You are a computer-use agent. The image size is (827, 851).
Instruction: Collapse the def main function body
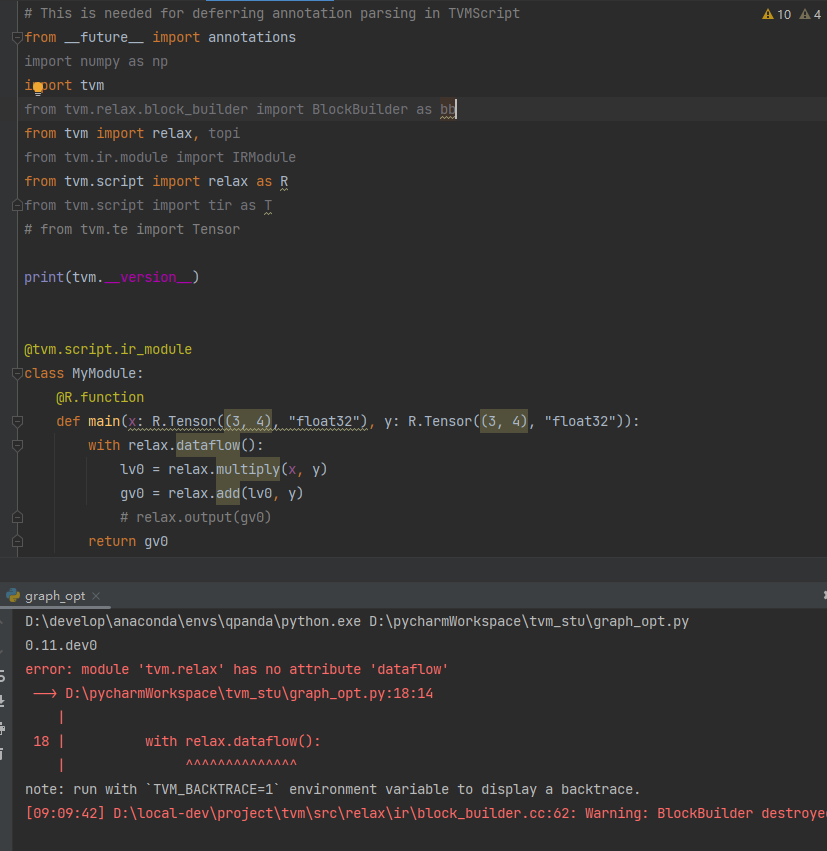(17, 421)
